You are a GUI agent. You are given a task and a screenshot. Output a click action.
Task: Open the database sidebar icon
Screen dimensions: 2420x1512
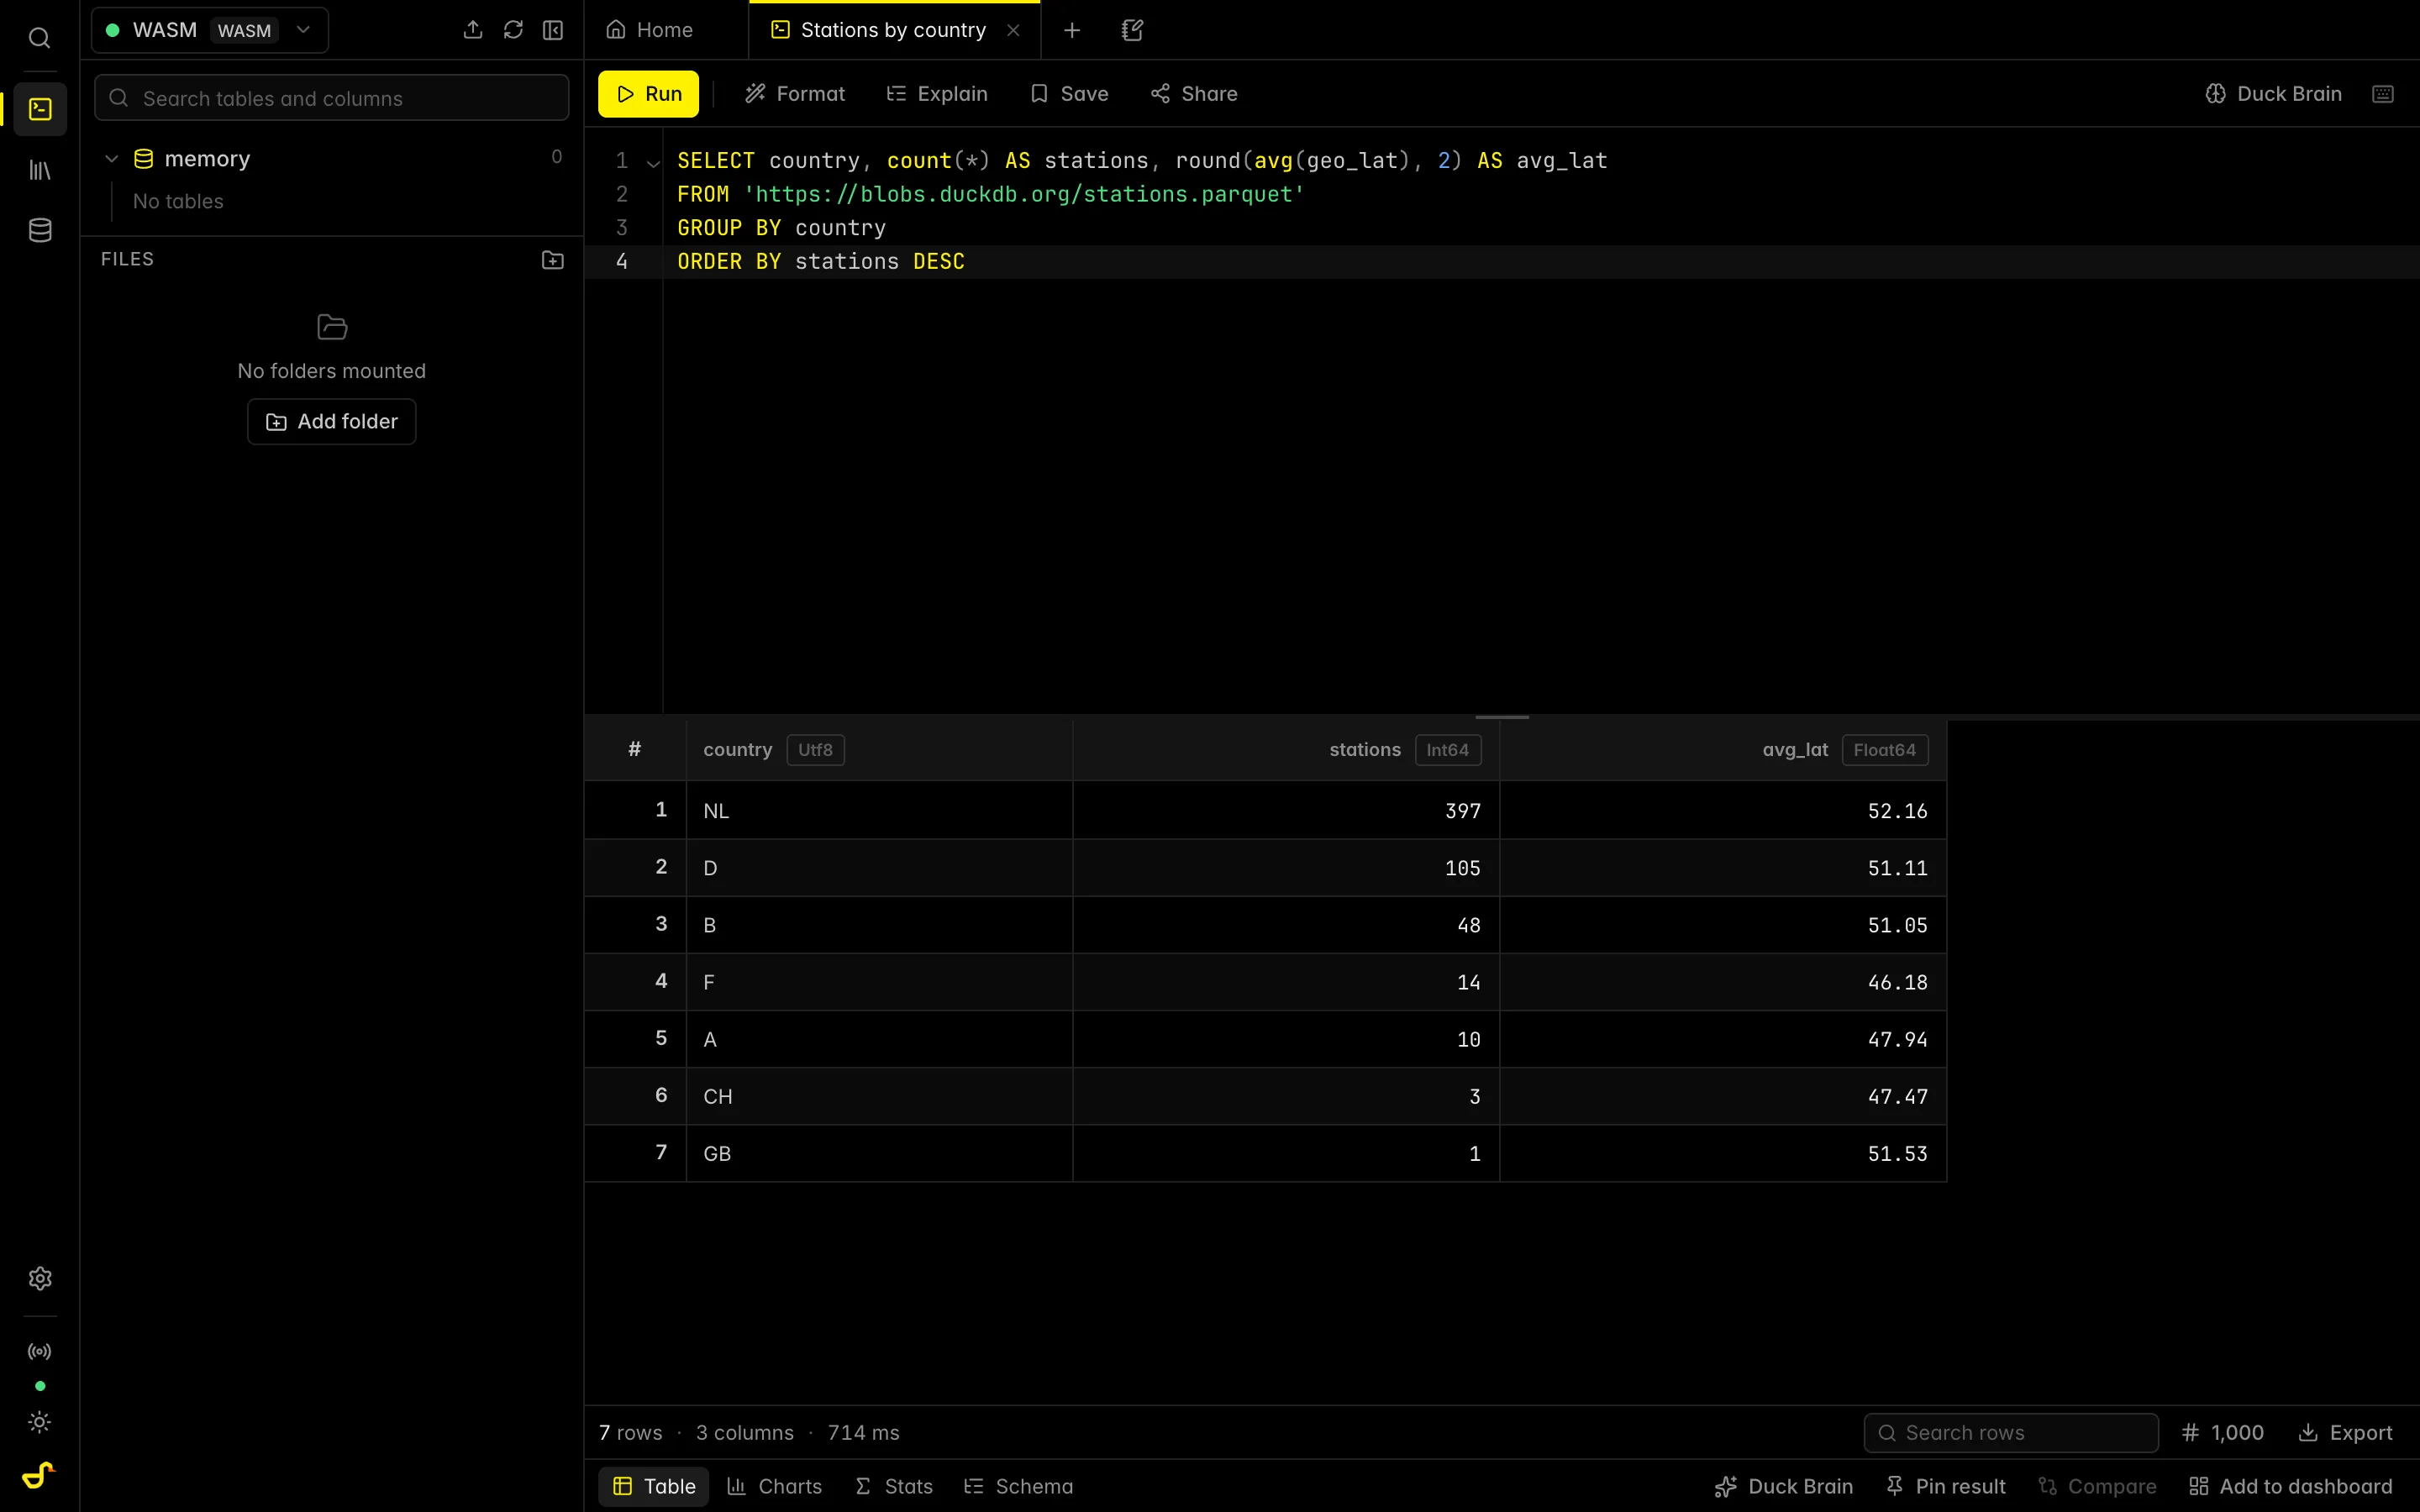tap(40, 230)
